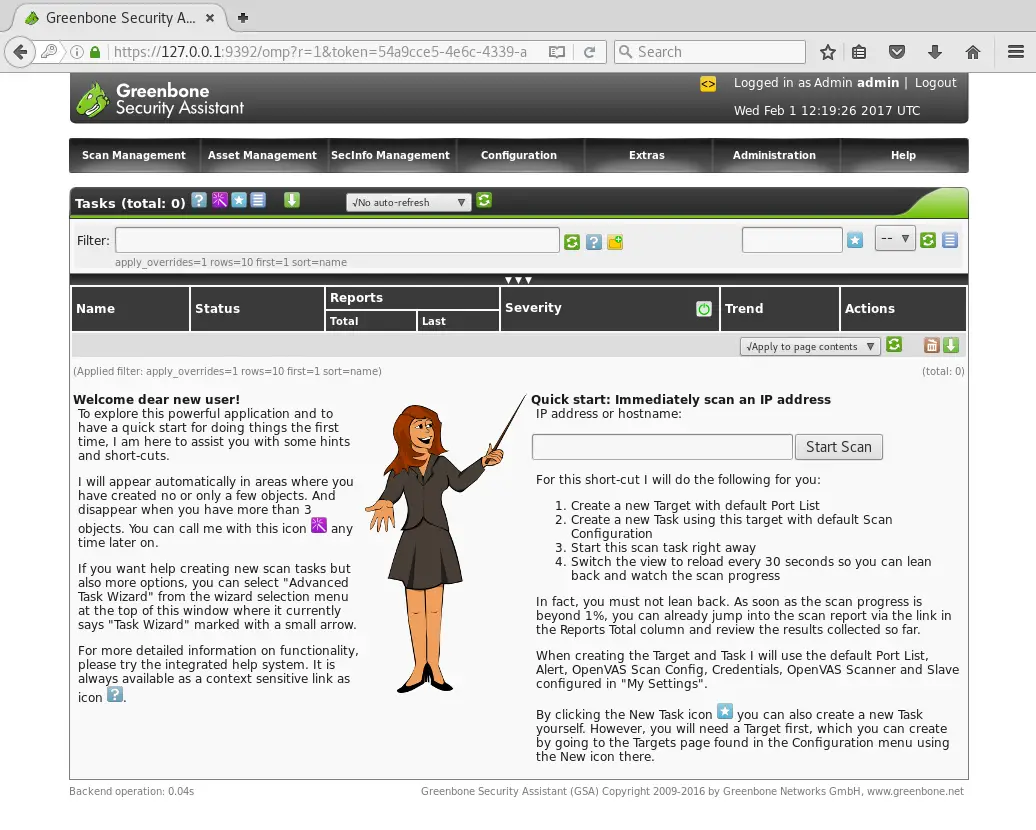This screenshot has height=830, width=1036.
Task: Open a new browser tab with plus
Action: 242,18
